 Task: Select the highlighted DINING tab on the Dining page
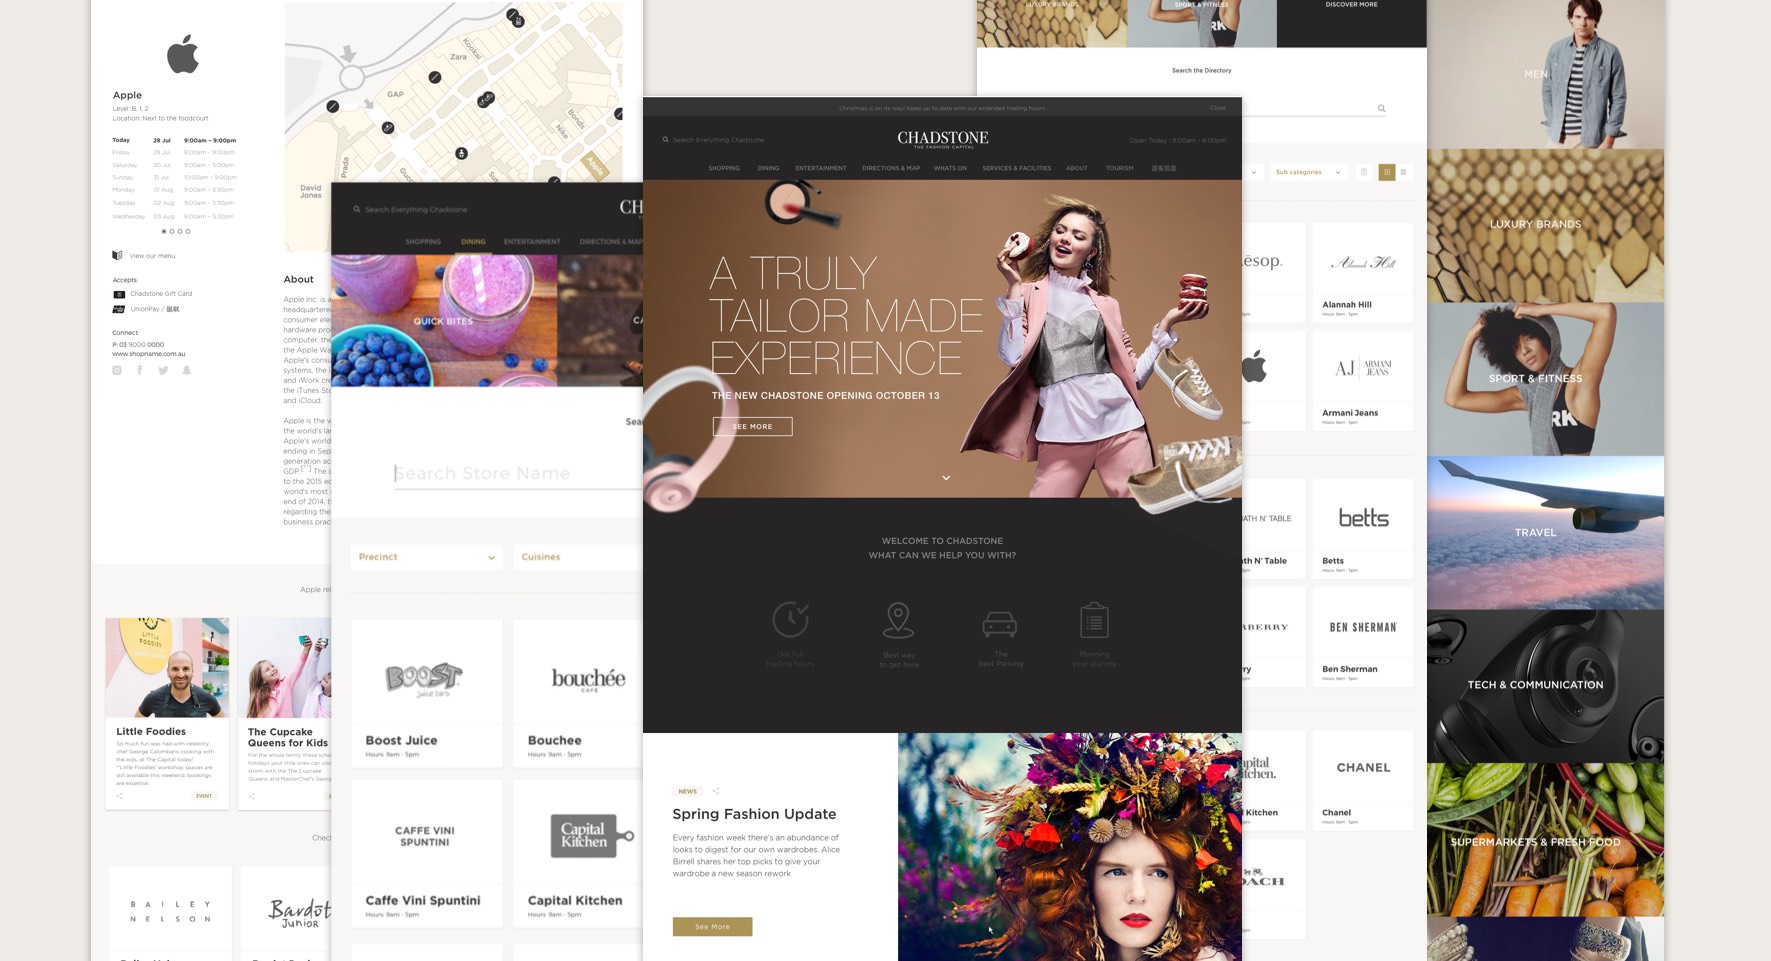tap(473, 242)
